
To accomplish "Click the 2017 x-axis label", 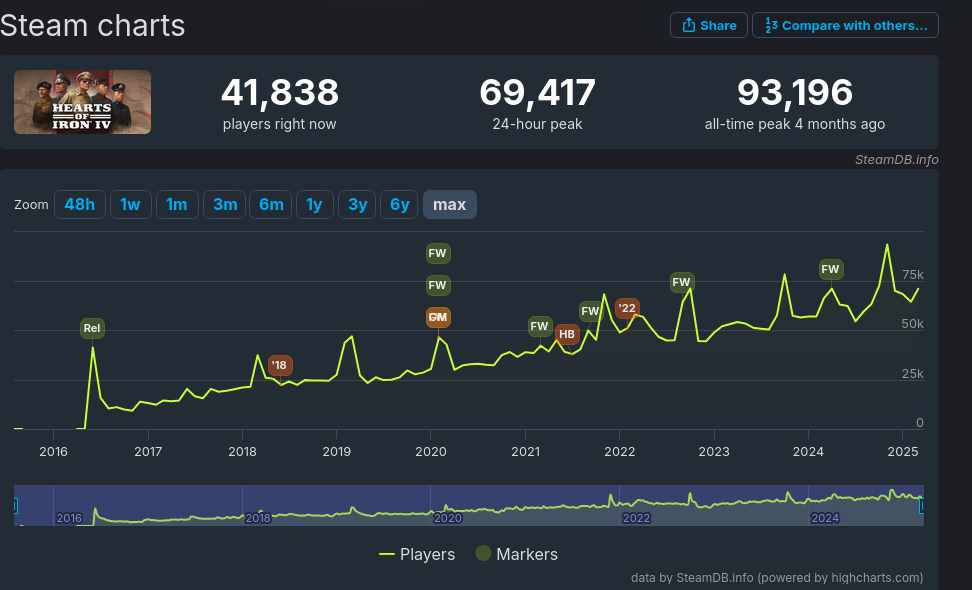I will [148, 452].
